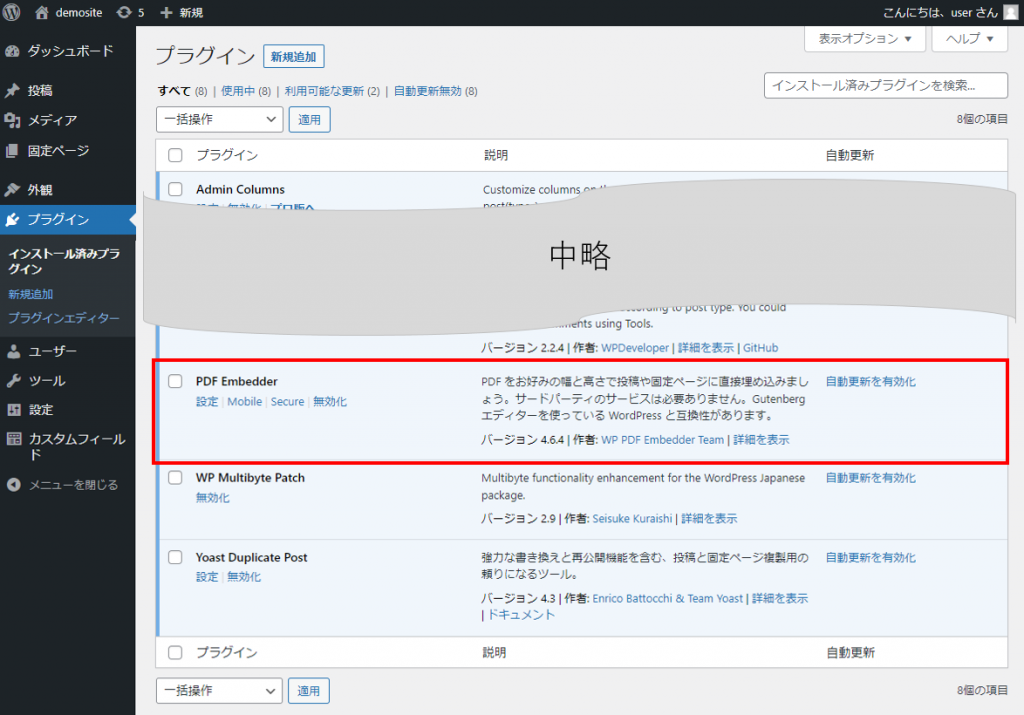Check the PDF Embedder checkbox

point(175,380)
